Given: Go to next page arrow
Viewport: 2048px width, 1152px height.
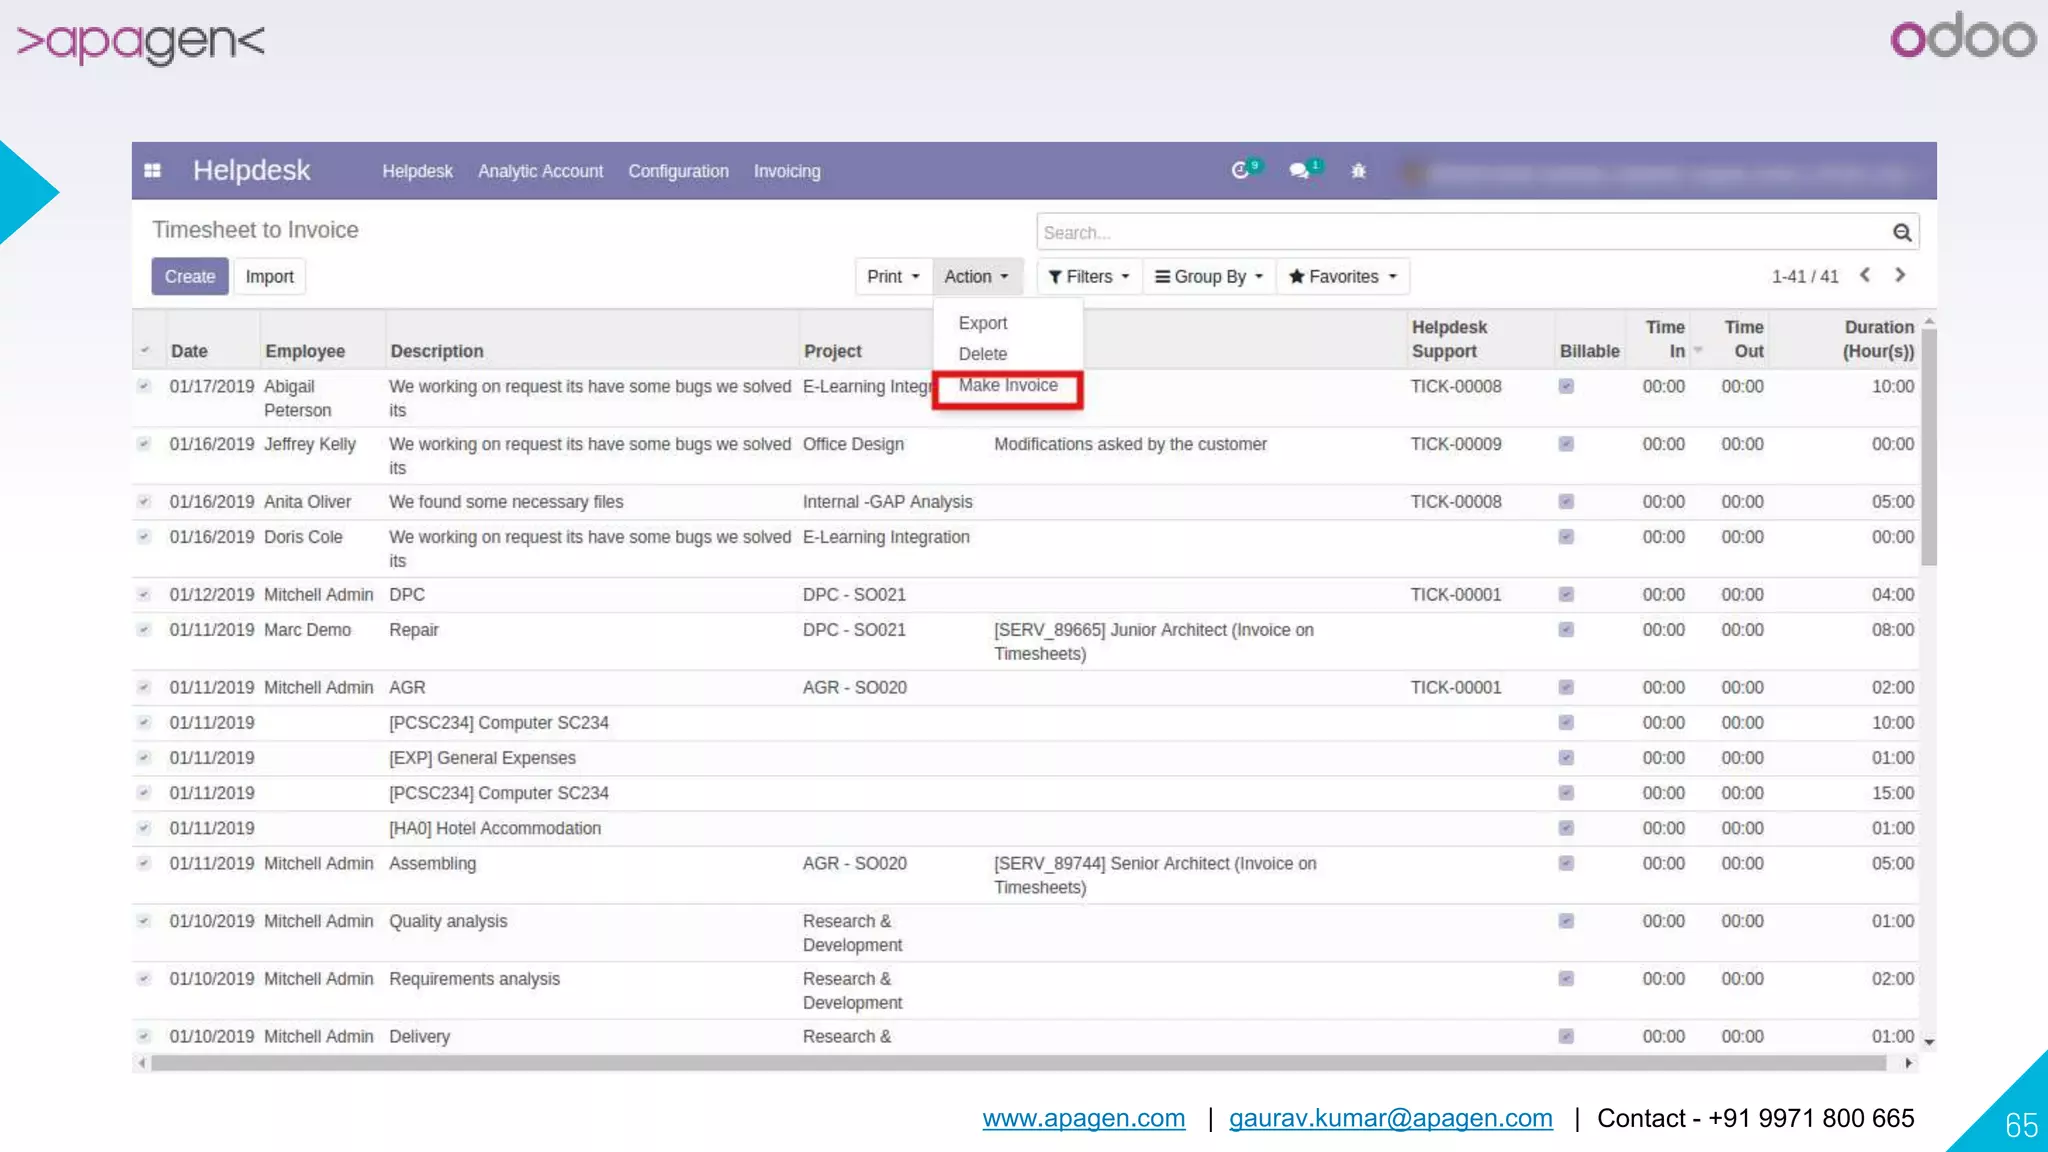Looking at the screenshot, I should click(1900, 275).
